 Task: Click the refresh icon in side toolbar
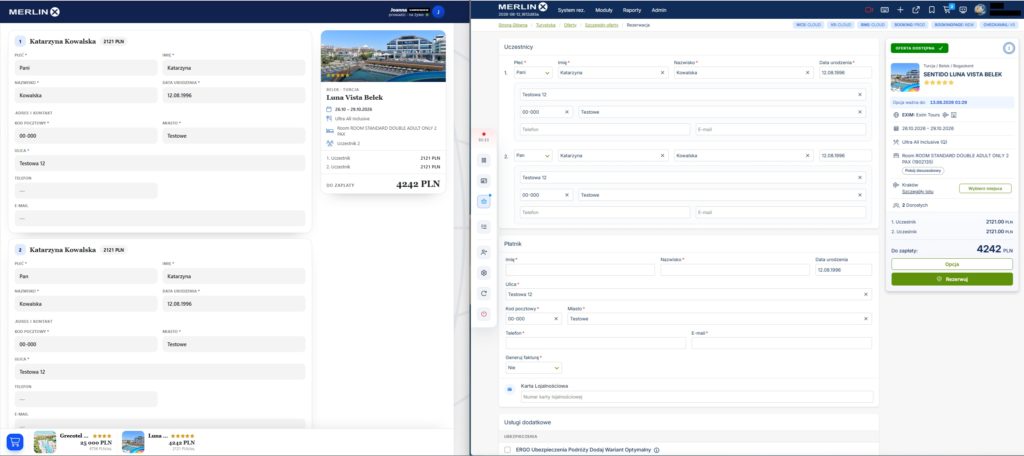pyautogui.click(x=484, y=293)
